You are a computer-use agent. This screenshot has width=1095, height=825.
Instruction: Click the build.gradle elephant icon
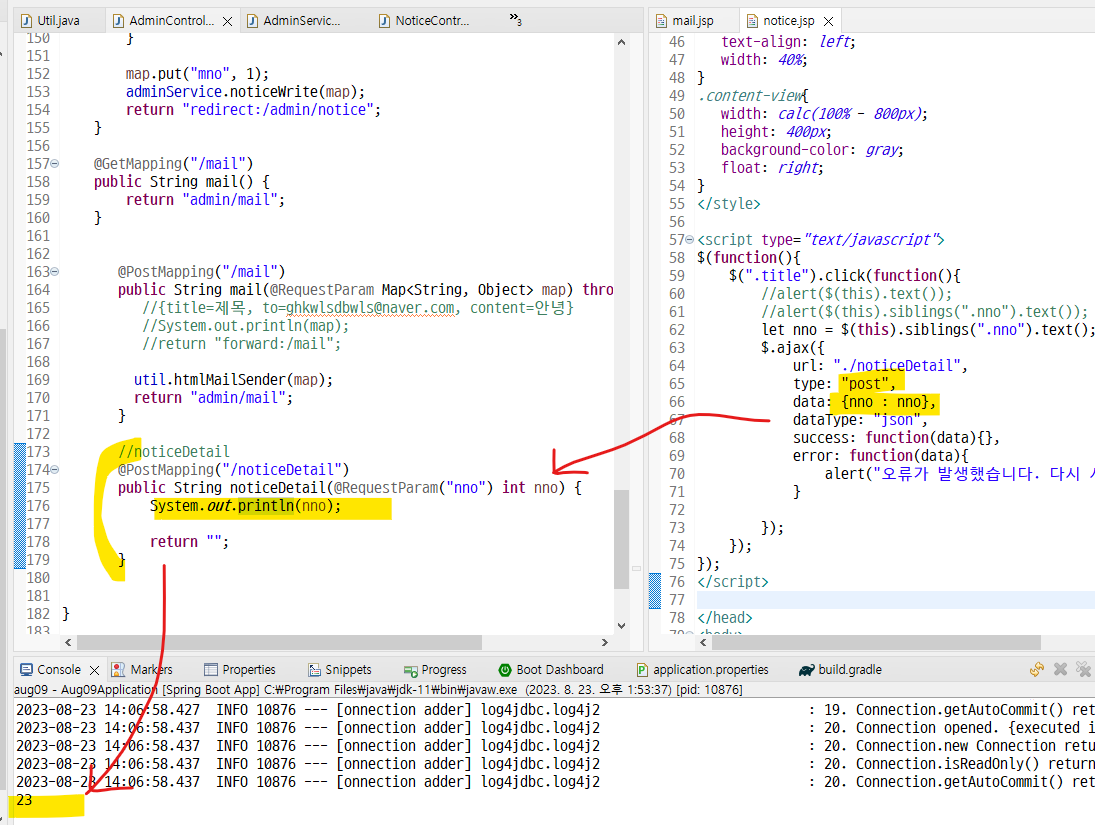[807, 670]
